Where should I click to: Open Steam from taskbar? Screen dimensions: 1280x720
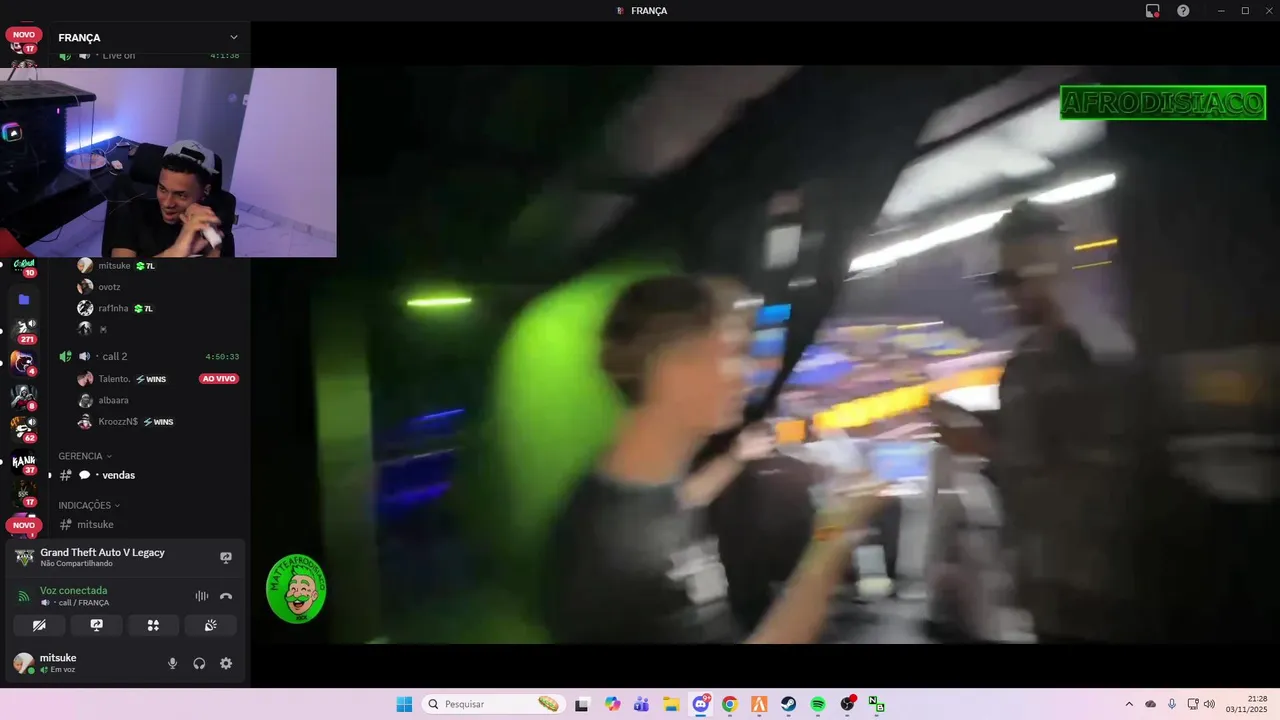pos(789,704)
